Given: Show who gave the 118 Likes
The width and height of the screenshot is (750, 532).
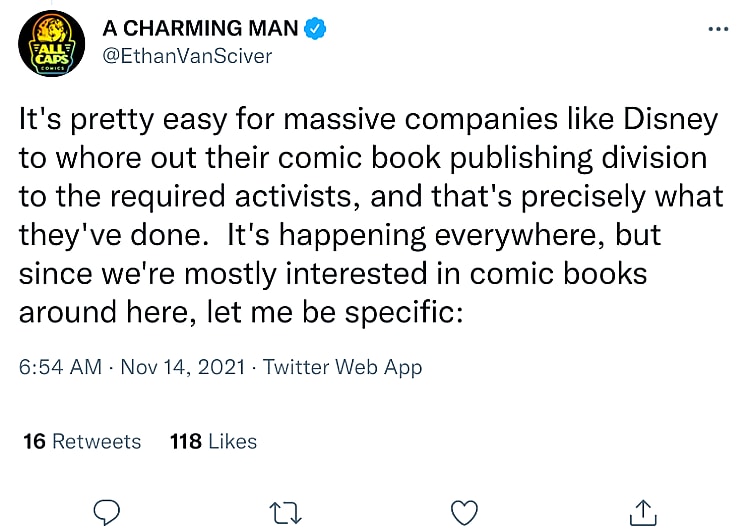Looking at the screenshot, I should (214, 441).
